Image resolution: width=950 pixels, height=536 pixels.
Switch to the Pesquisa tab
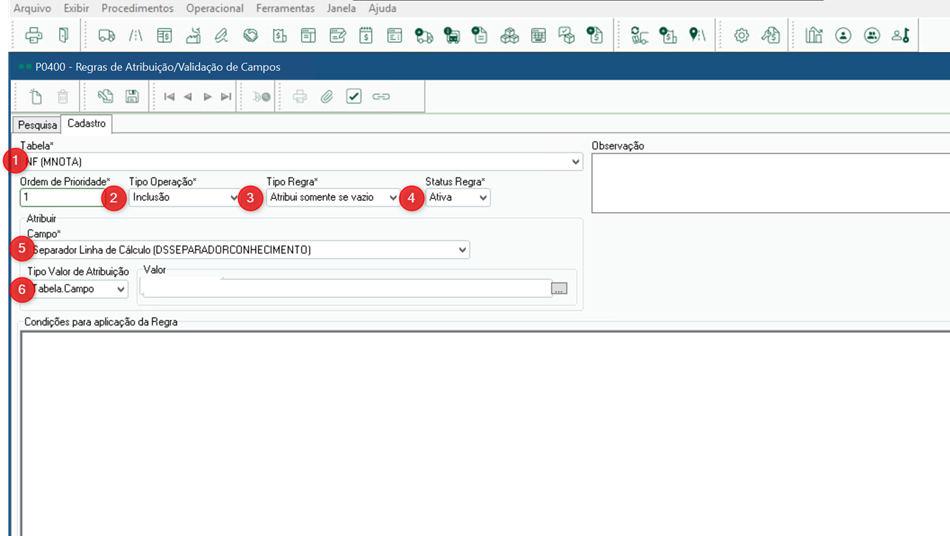tap(37, 125)
